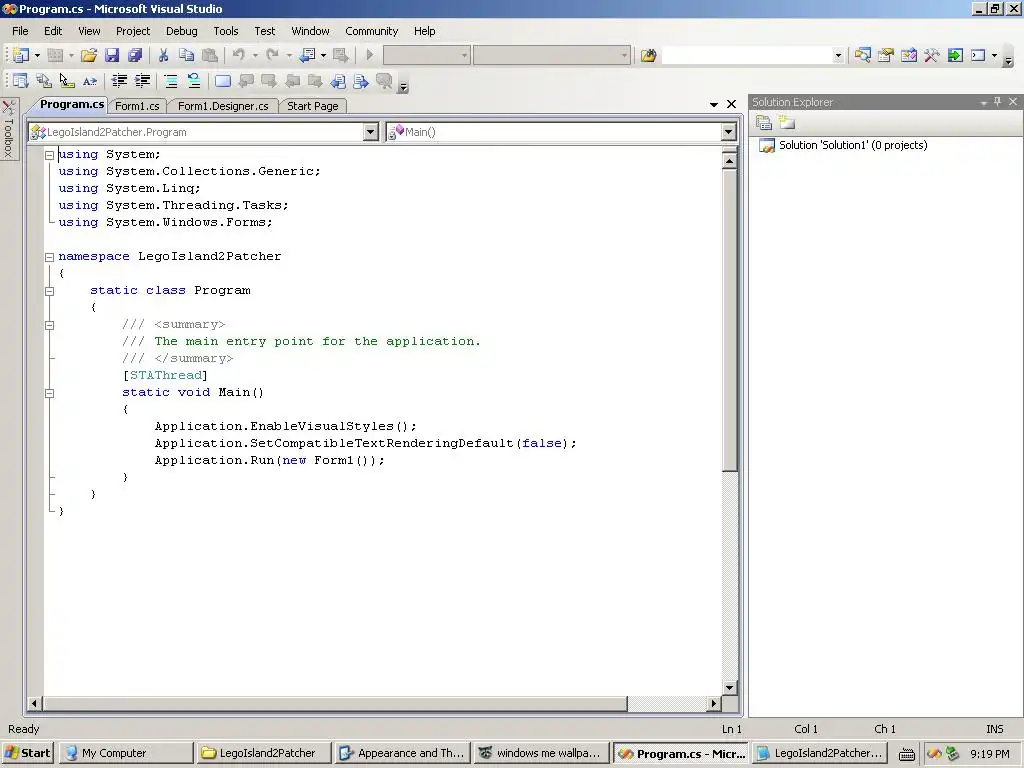Click the Display Object Member List icon

21,81
